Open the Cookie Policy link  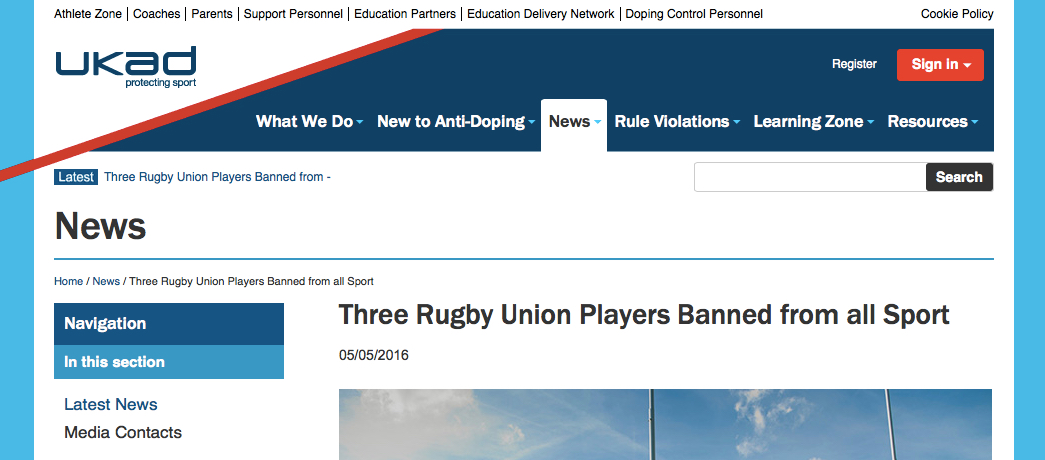point(957,14)
